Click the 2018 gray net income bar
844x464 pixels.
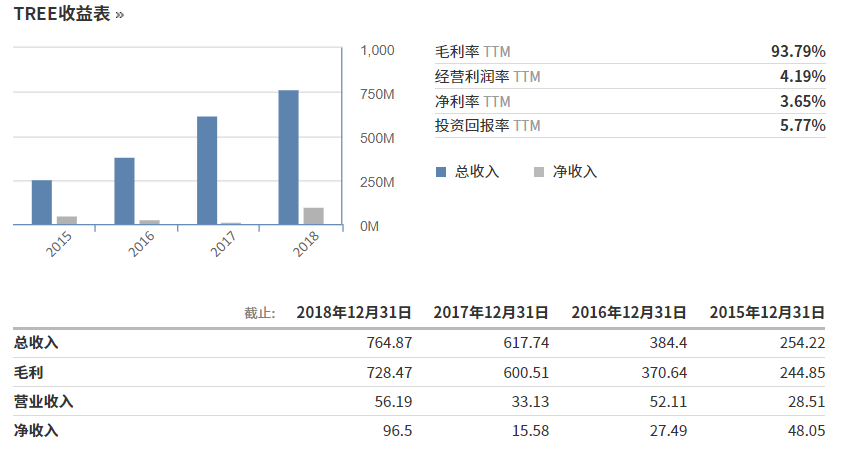314,216
